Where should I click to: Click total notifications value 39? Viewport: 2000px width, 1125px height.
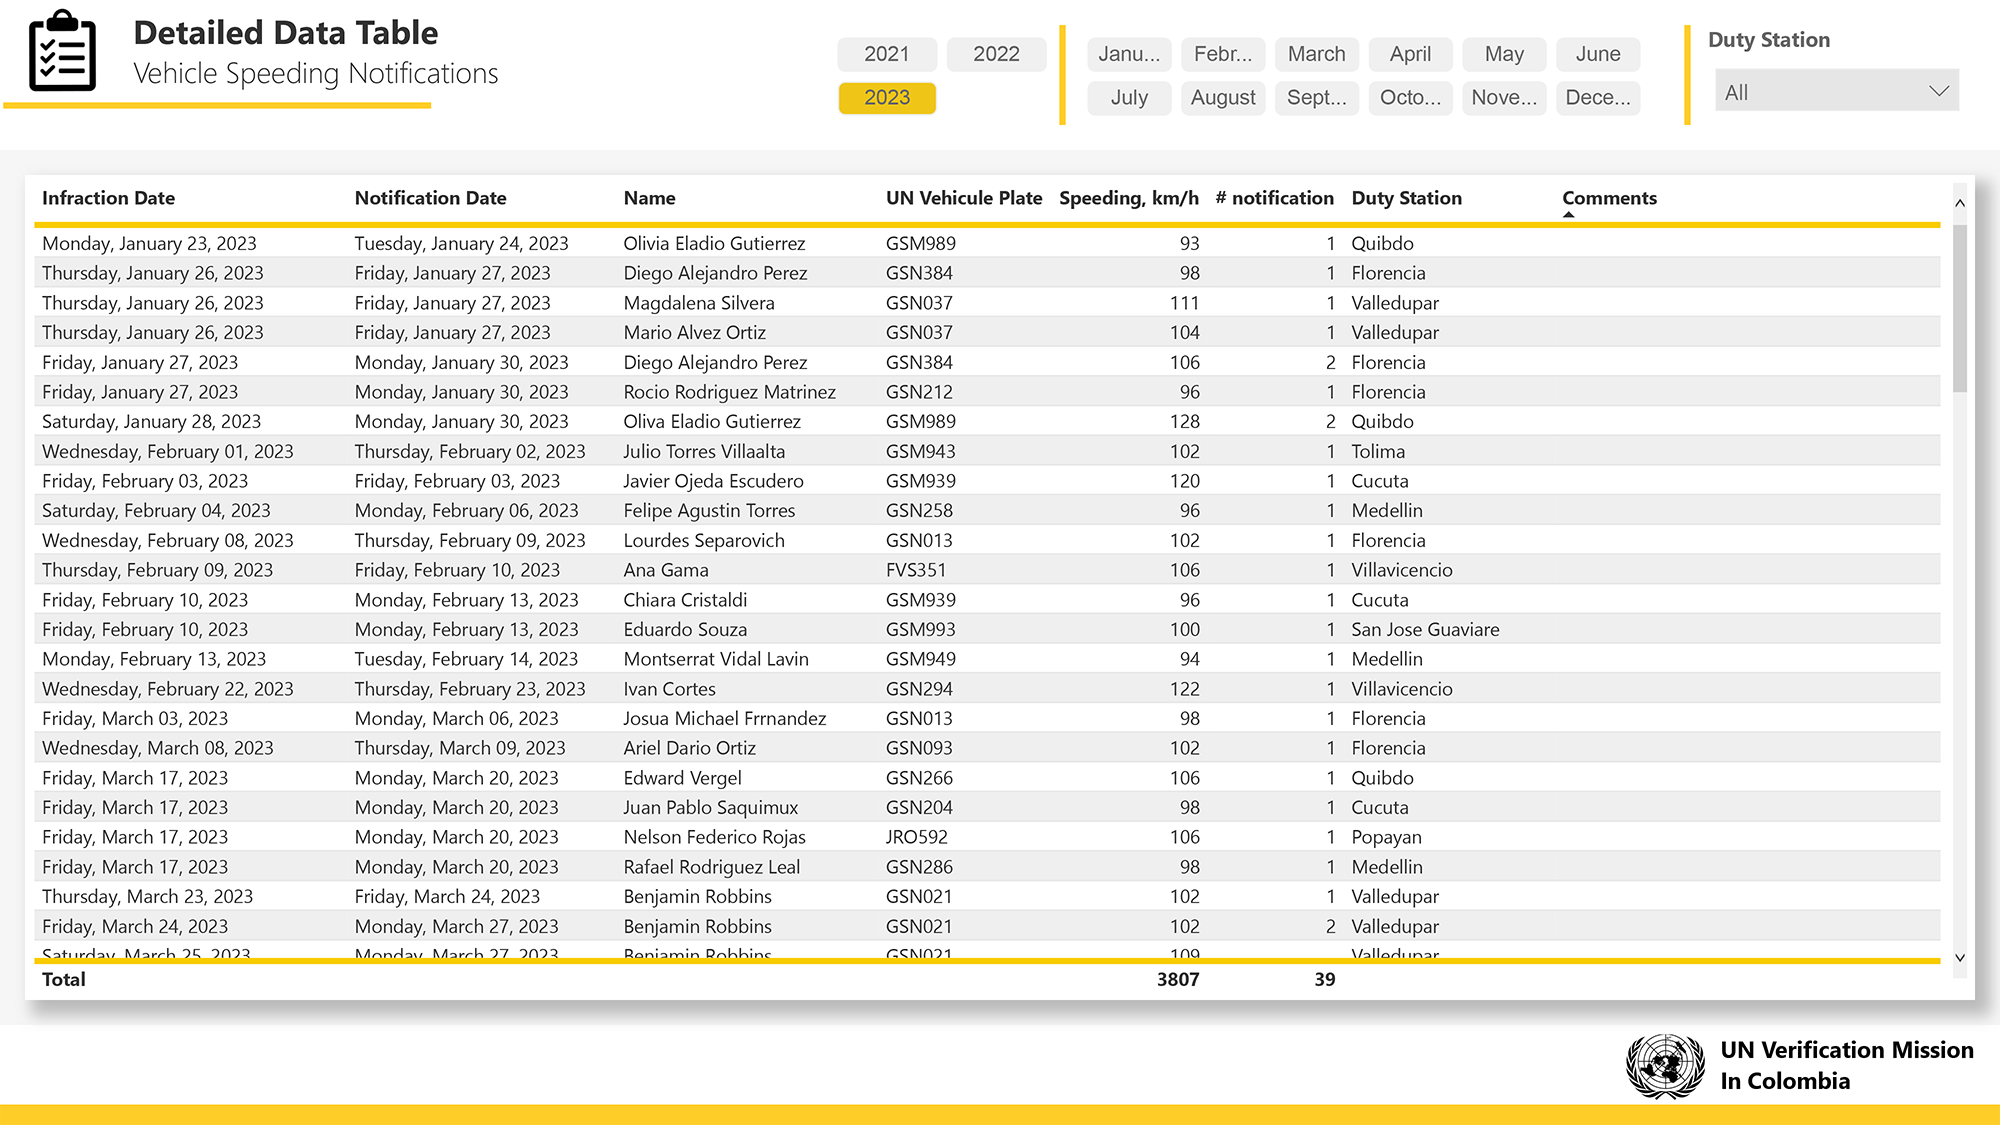click(x=1324, y=979)
